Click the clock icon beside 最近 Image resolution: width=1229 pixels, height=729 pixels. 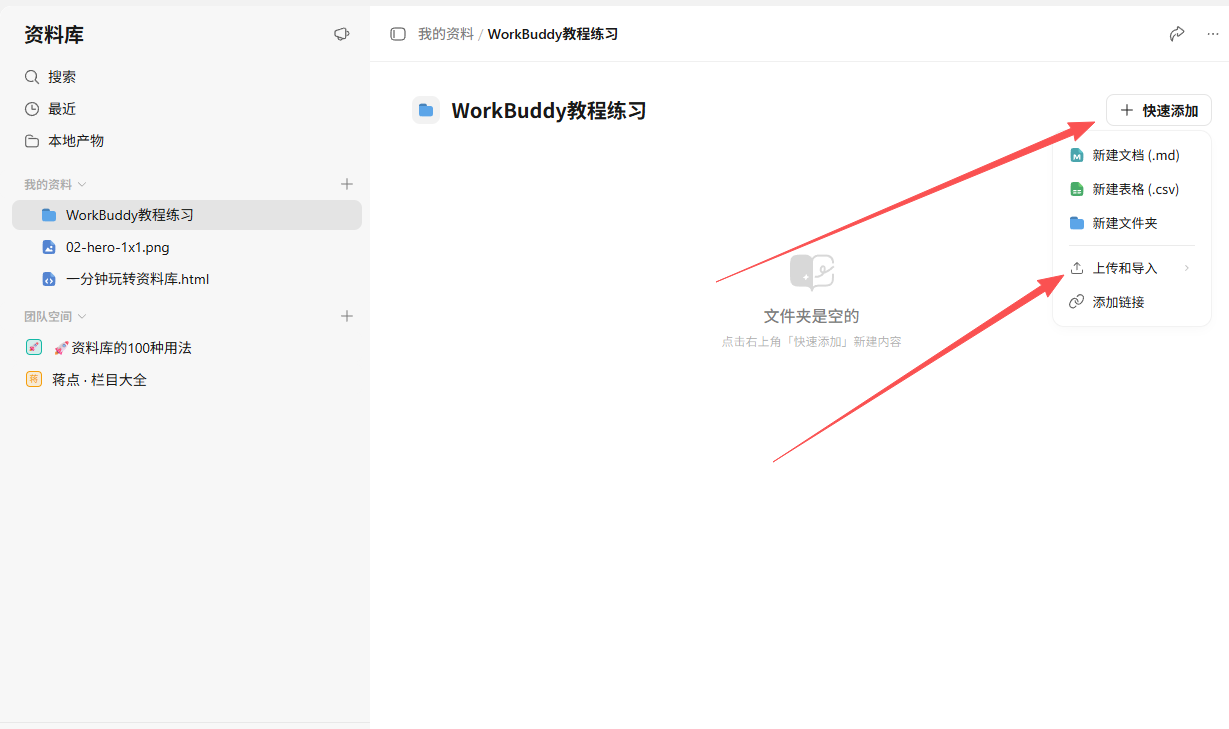[32, 109]
